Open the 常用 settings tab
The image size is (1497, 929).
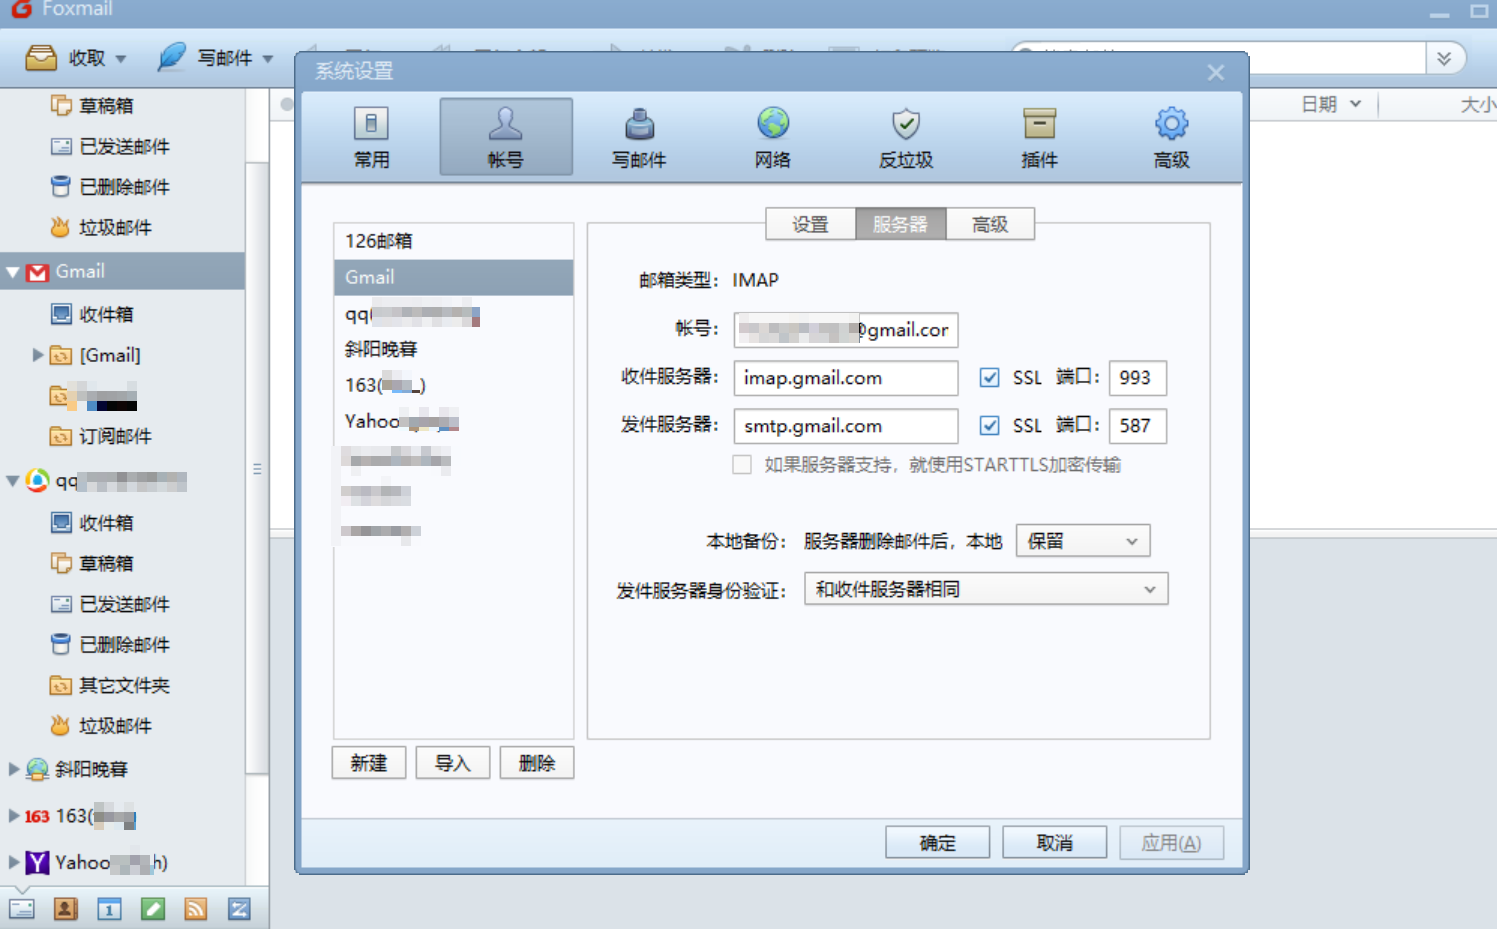point(372,137)
